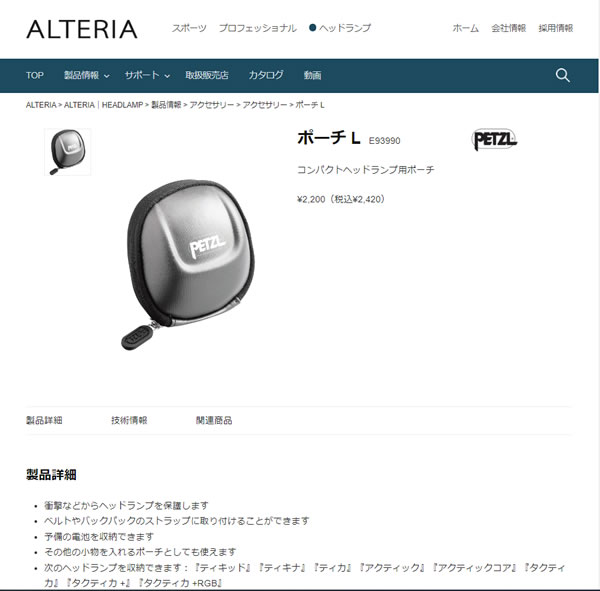Open the 会社情報 link
Image resolution: width=600 pixels, height=591 pixels.
(x=509, y=28)
